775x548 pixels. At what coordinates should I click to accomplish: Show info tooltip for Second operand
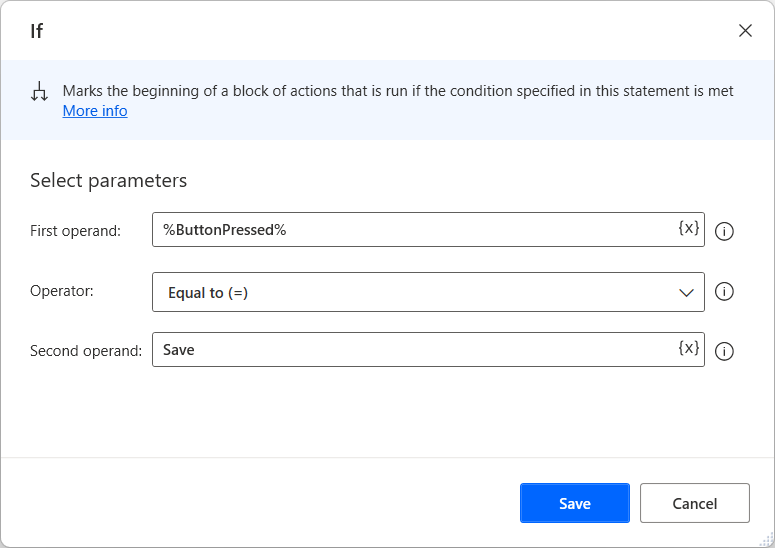726,351
